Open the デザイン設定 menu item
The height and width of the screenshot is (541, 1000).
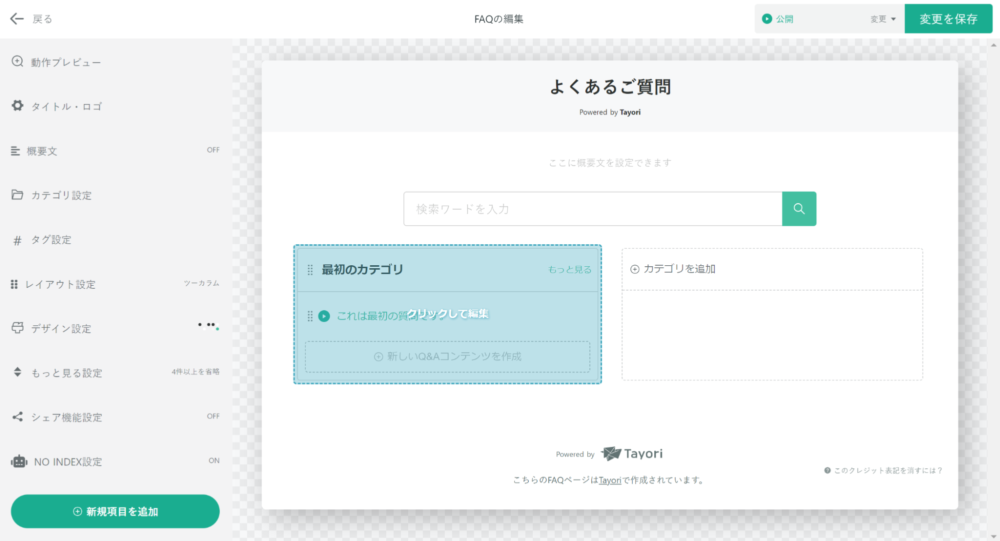pyautogui.click(x=61, y=329)
